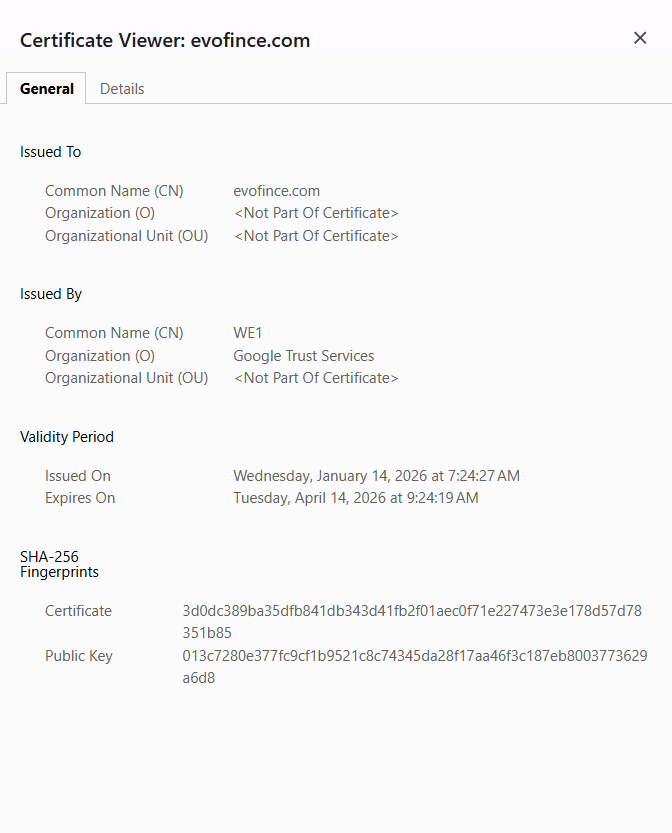Close the Certificate Viewer dialog

tap(640, 38)
